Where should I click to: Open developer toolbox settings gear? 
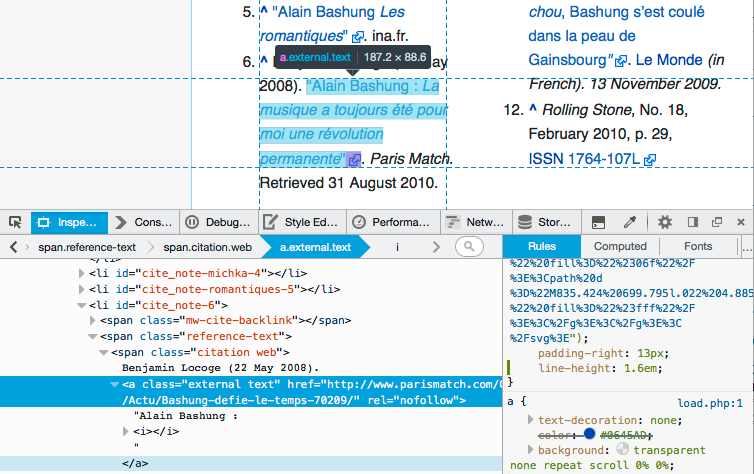[665, 222]
